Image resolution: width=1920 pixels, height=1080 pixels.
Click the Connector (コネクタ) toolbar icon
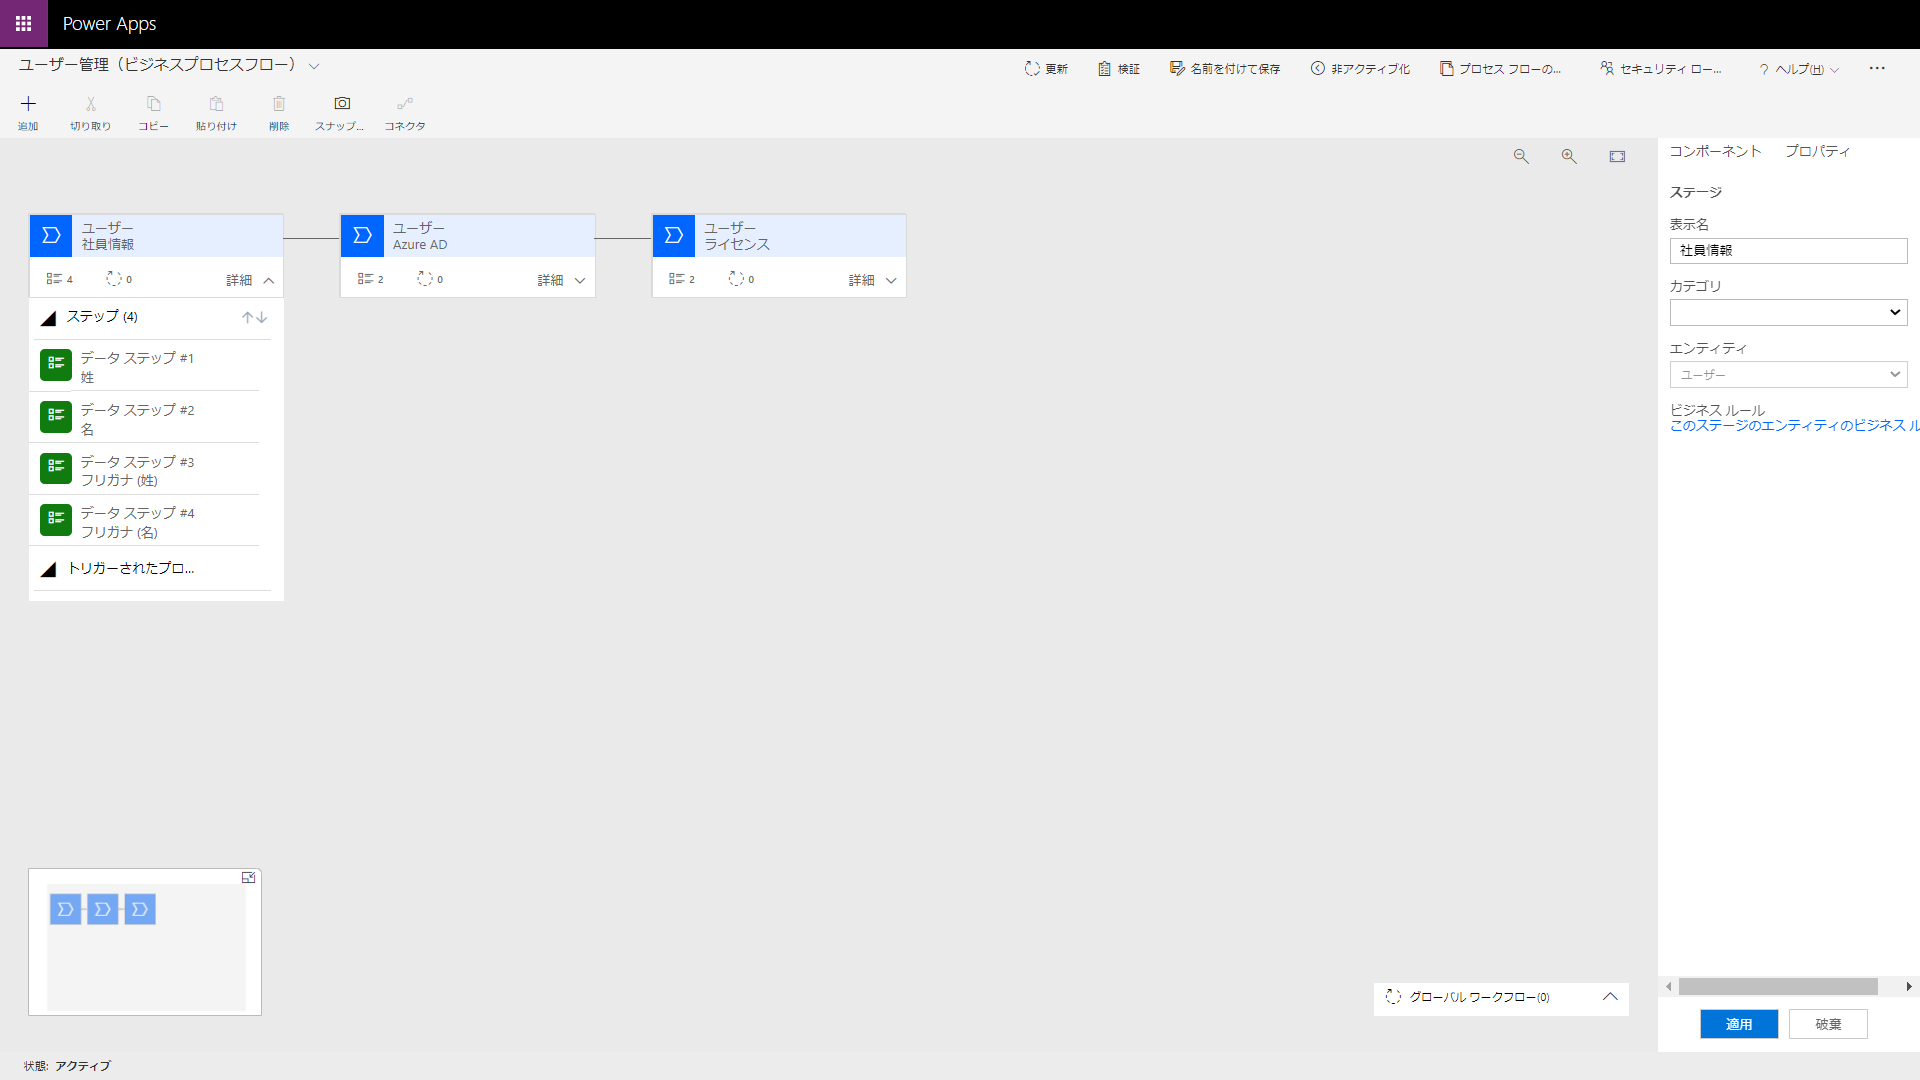[x=404, y=104]
